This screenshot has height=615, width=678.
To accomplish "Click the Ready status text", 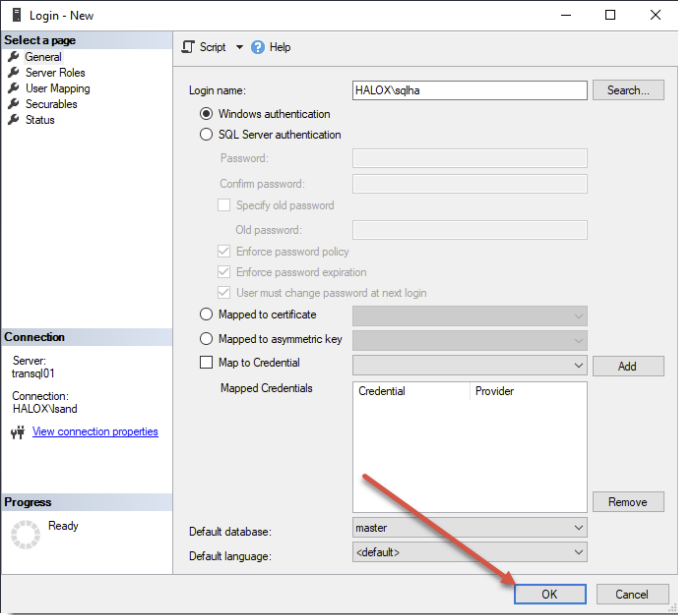I will tap(63, 526).
